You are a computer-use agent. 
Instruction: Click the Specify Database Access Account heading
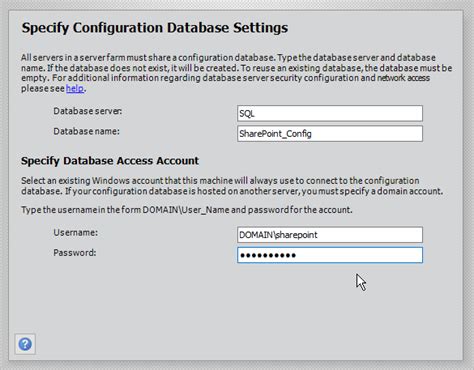(x=110, y=161)
